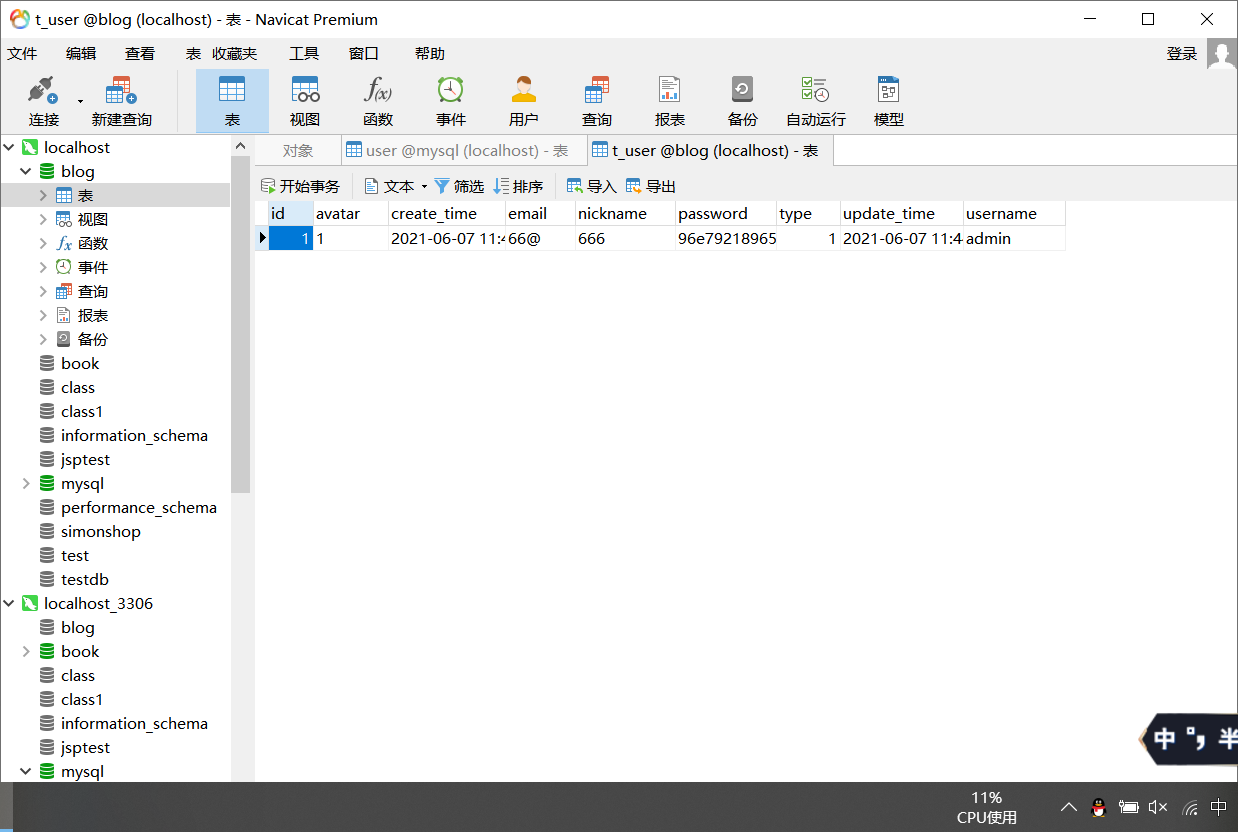Open the Query (查询) toolbar icon

[597, 101]
